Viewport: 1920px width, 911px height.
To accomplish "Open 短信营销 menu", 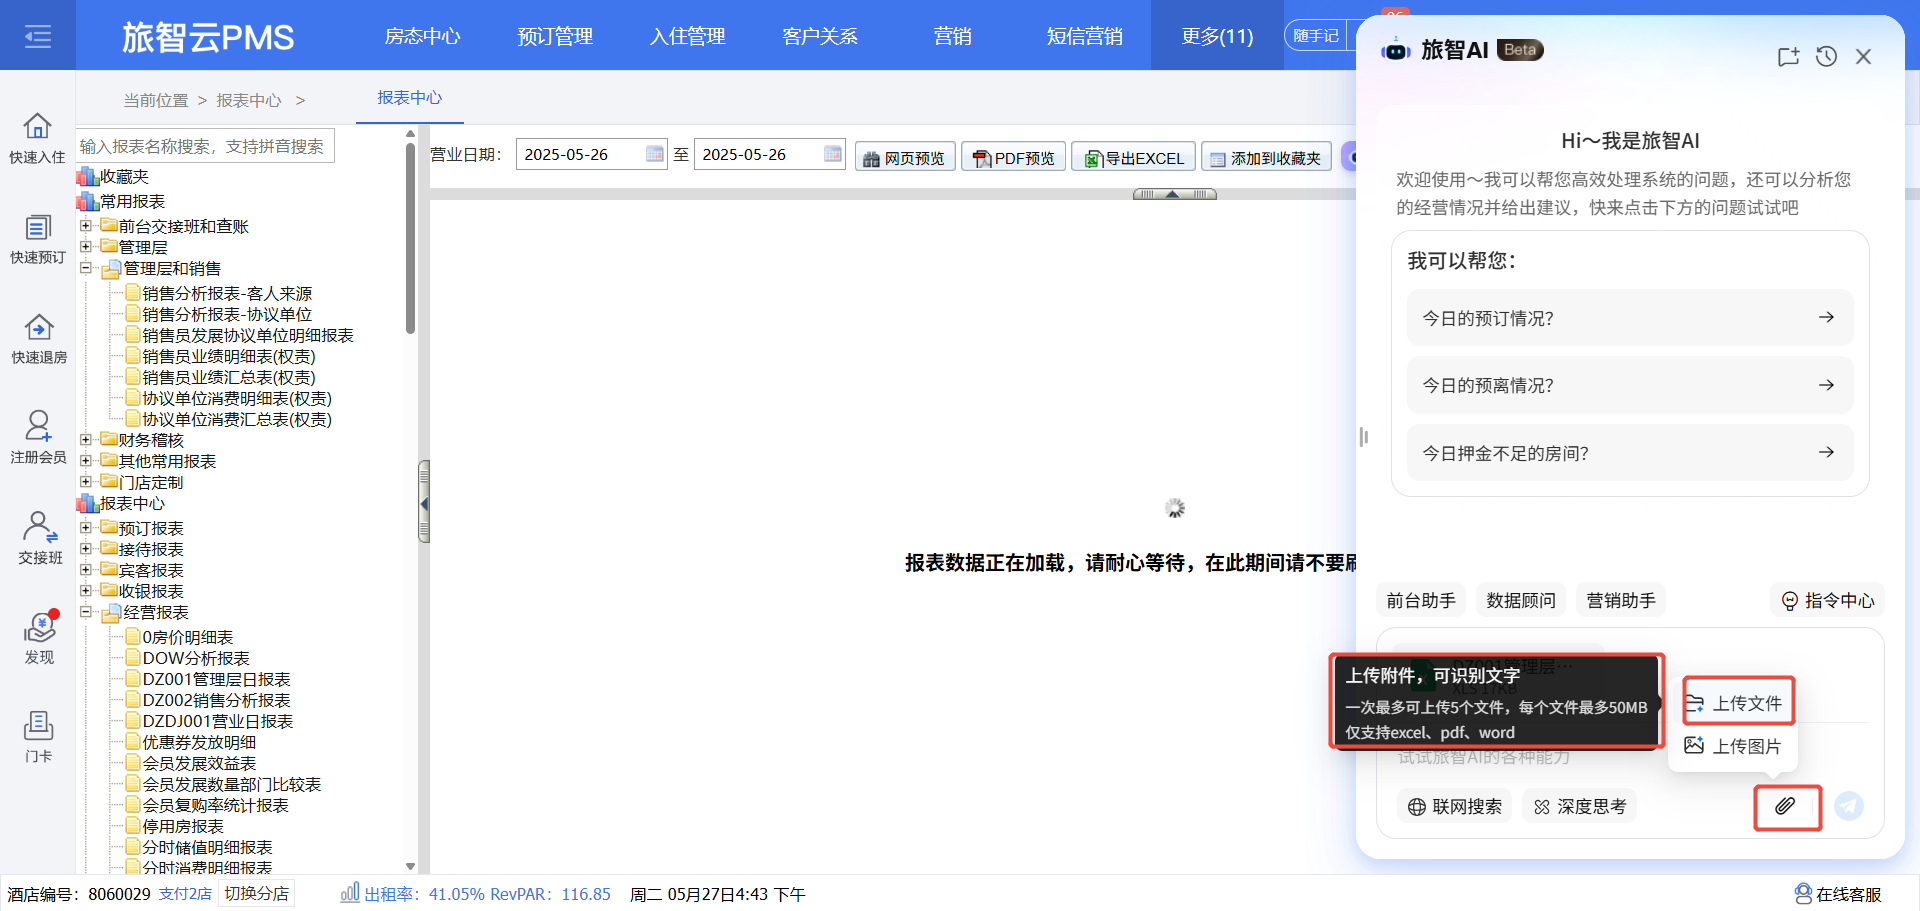I will click(1085, 36).
